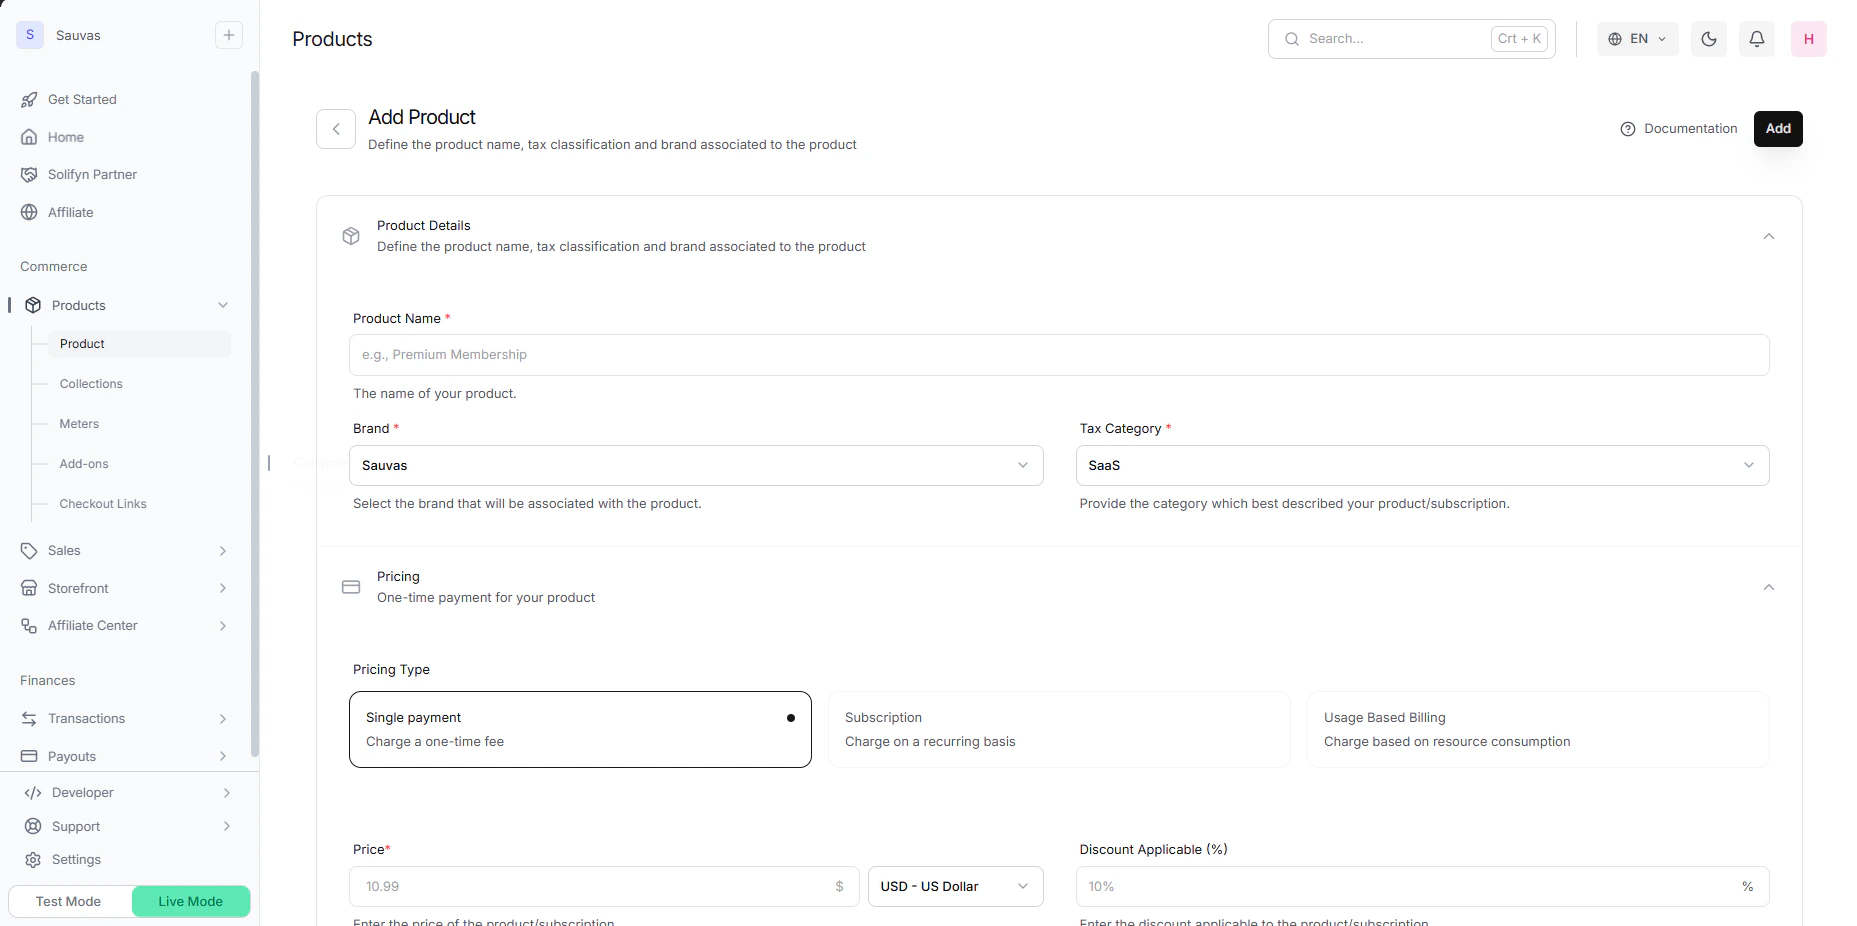The height and width of the screenshot is (926, 1857).
Task: Click the Sales tag icon
Action: tap(29, 551)
